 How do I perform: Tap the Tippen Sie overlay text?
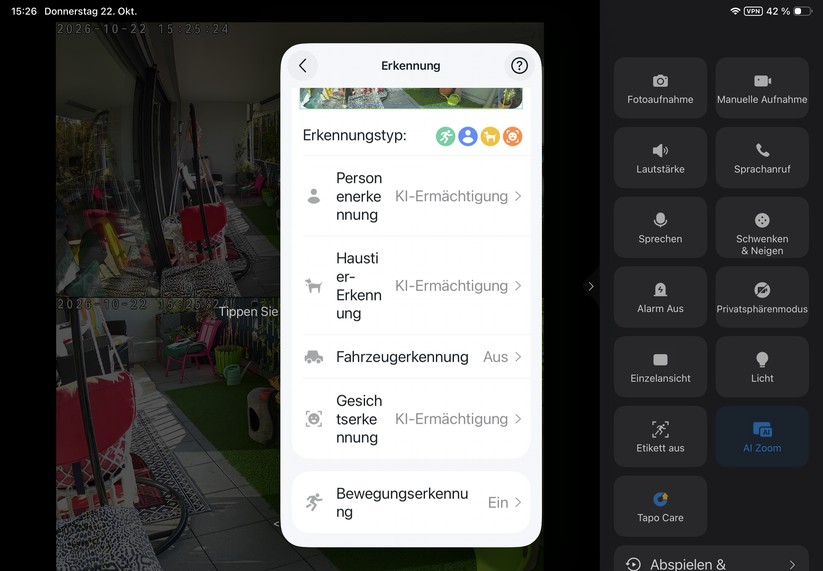[x=248, y=312]
